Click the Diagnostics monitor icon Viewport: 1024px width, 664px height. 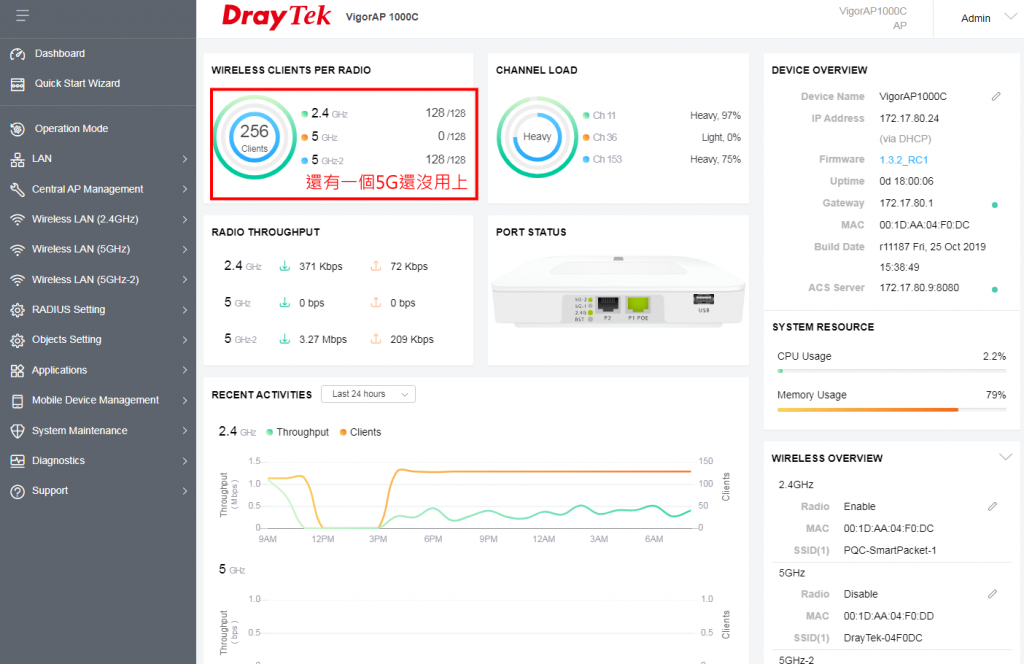pyautogui.click(x=18, y=461)
